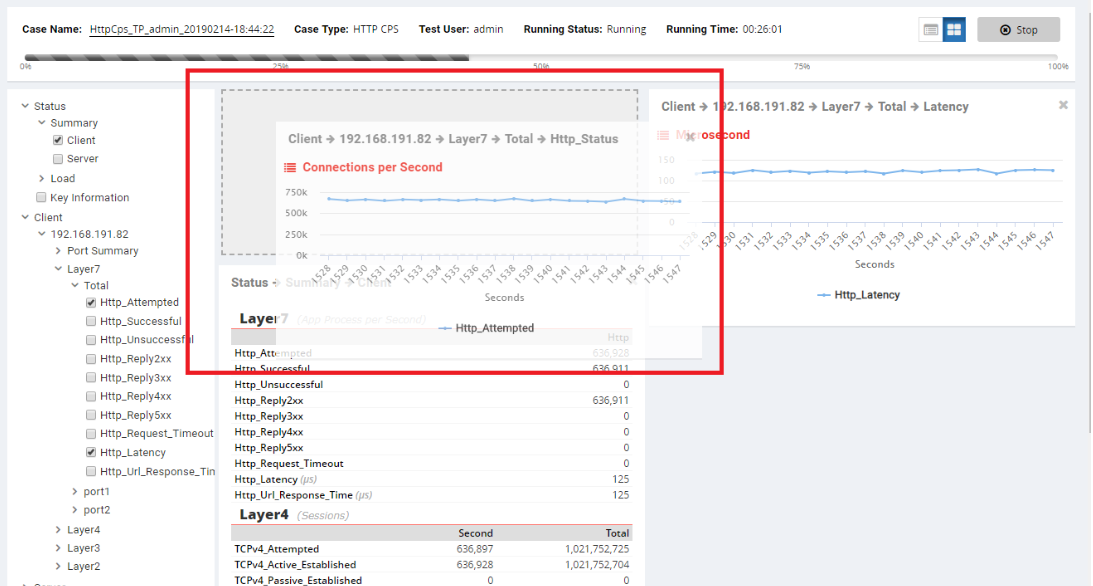
Task: Check the Http_Reply2xx checkbox
Action: click(x=91, y=359)
